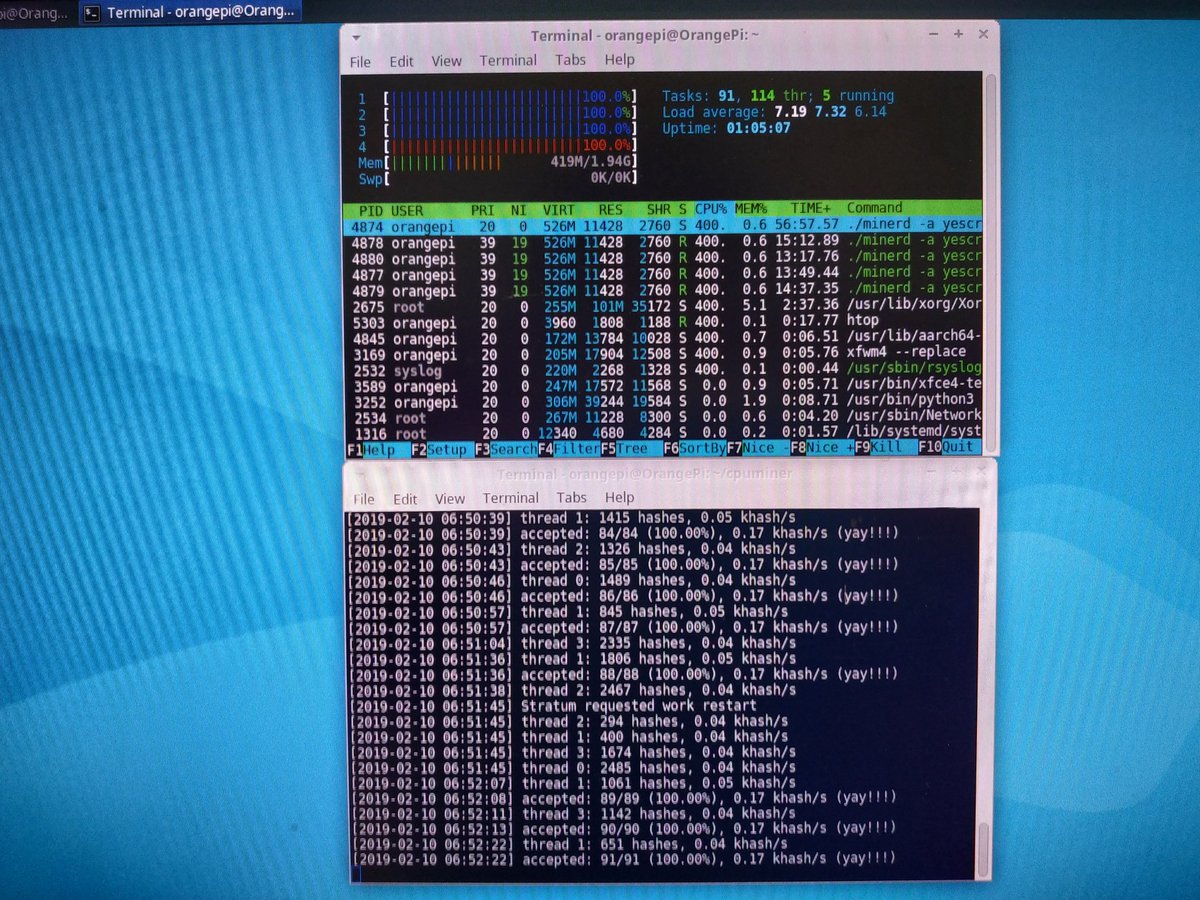Screen dimensions: 1200x900
Task: Open View menu in the upper terminal window
Action: 446,61
